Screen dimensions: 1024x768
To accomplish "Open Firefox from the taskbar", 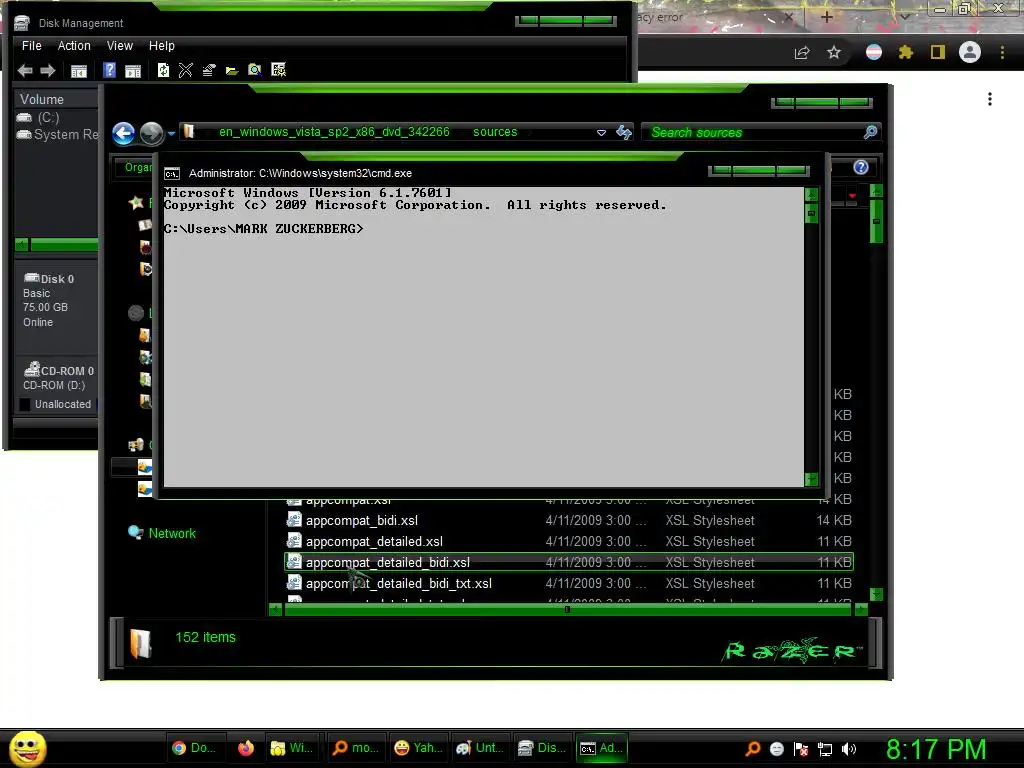I will [x=246, y=748].
